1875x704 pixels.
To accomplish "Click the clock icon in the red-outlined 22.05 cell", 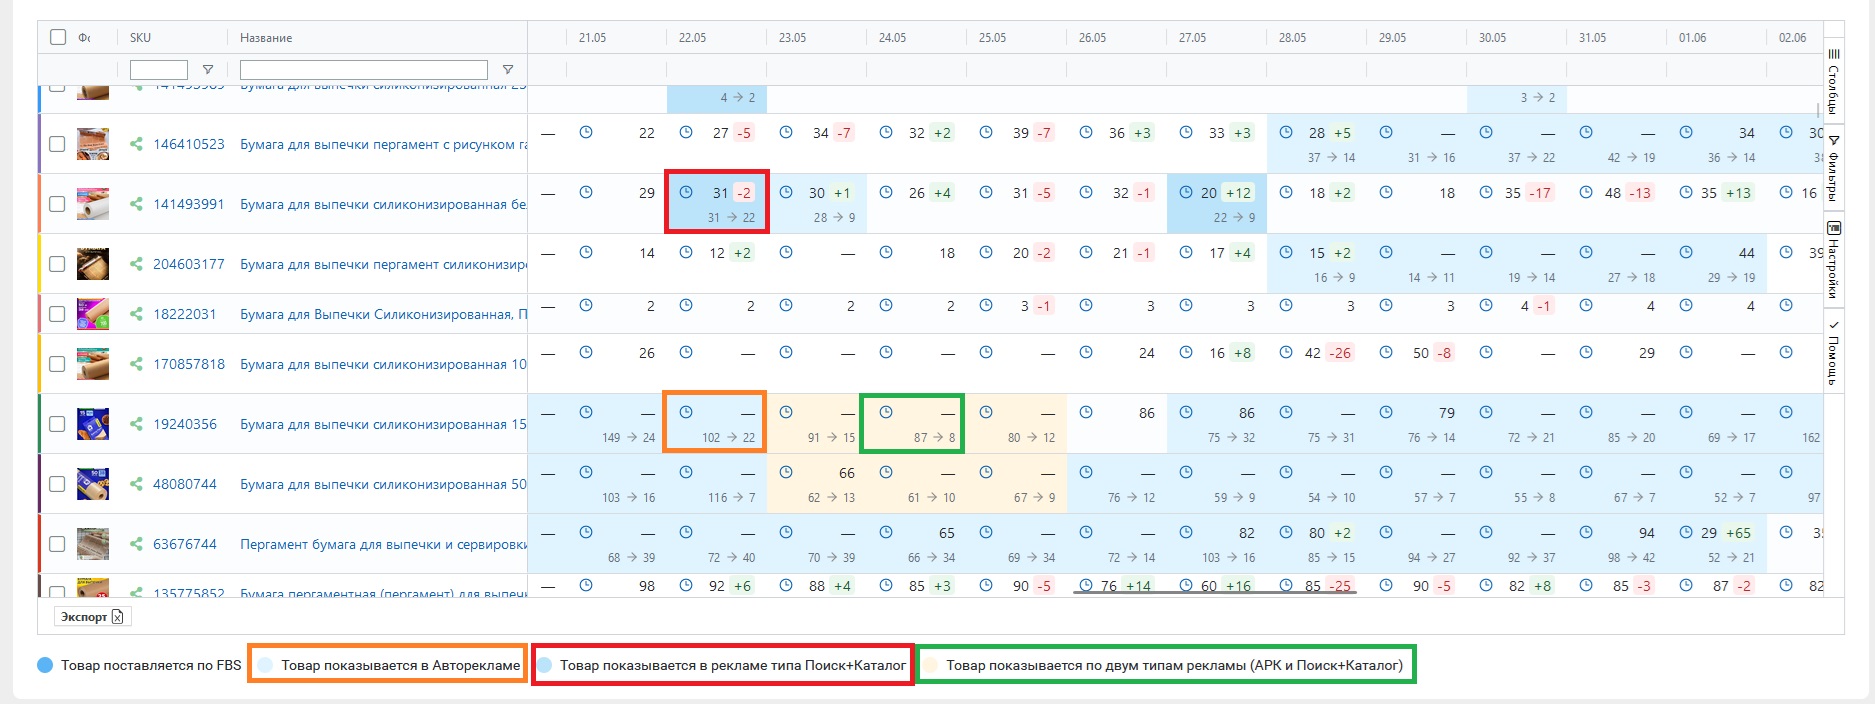I will coord(686,192).
